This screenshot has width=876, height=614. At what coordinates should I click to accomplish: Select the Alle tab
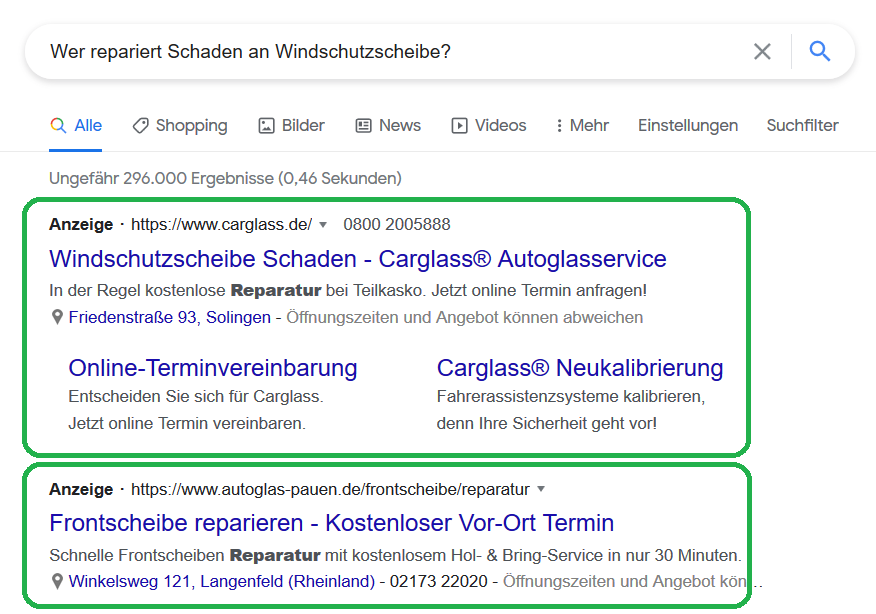(x=75, y=126)
